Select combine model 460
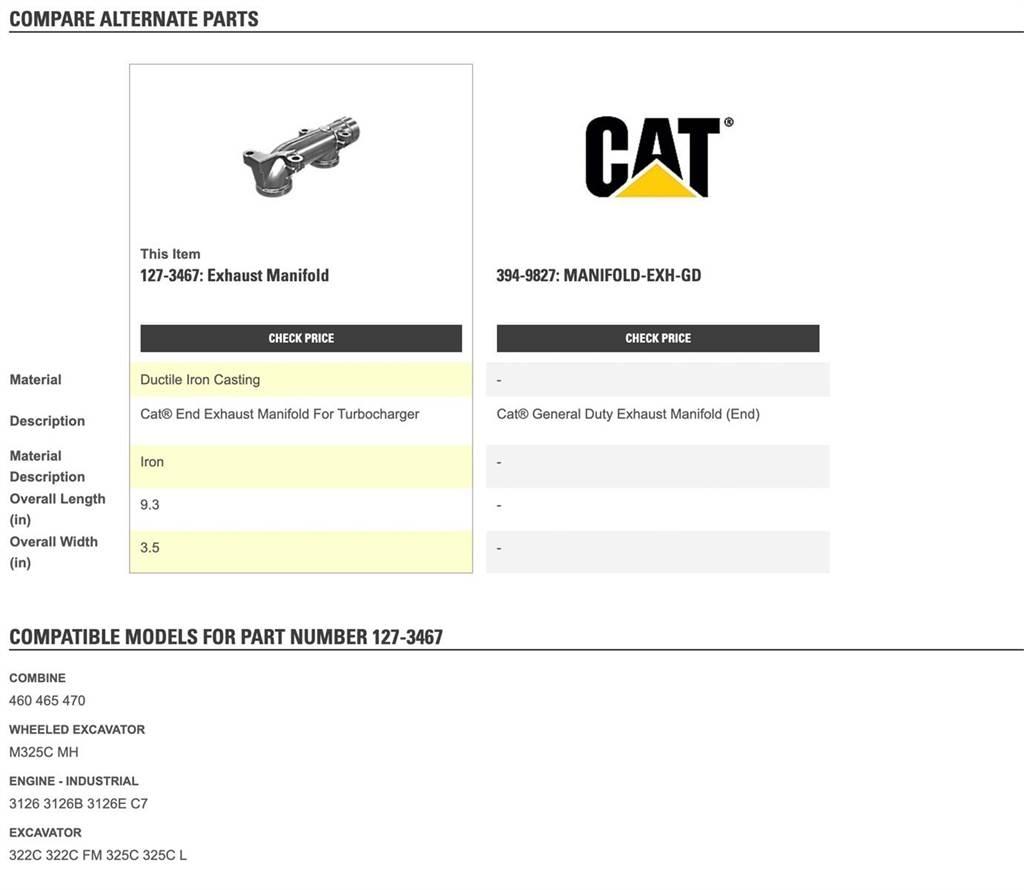 coord(17,700)
